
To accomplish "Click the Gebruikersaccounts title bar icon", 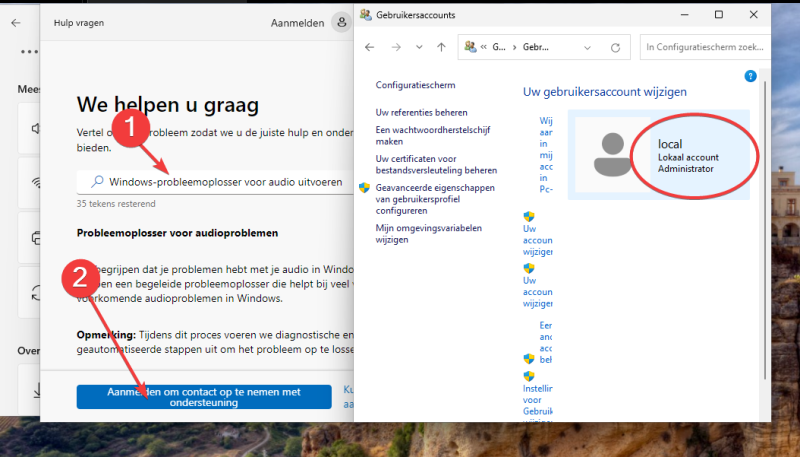I will pyautogui.click(x=365, y=15).
